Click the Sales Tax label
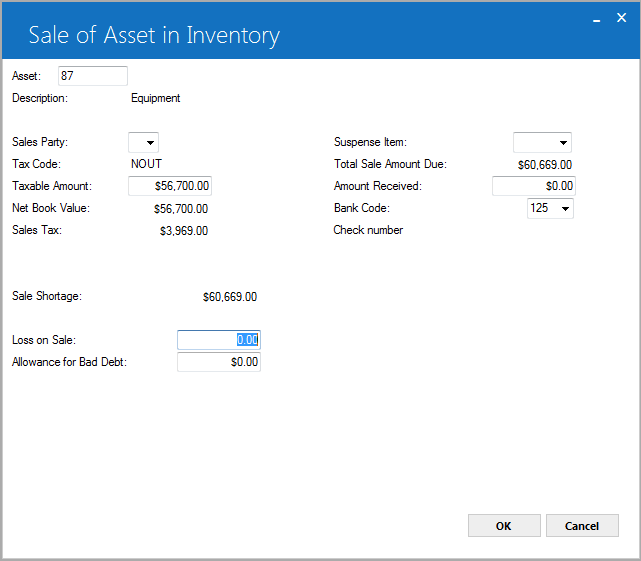 [37, 230]
